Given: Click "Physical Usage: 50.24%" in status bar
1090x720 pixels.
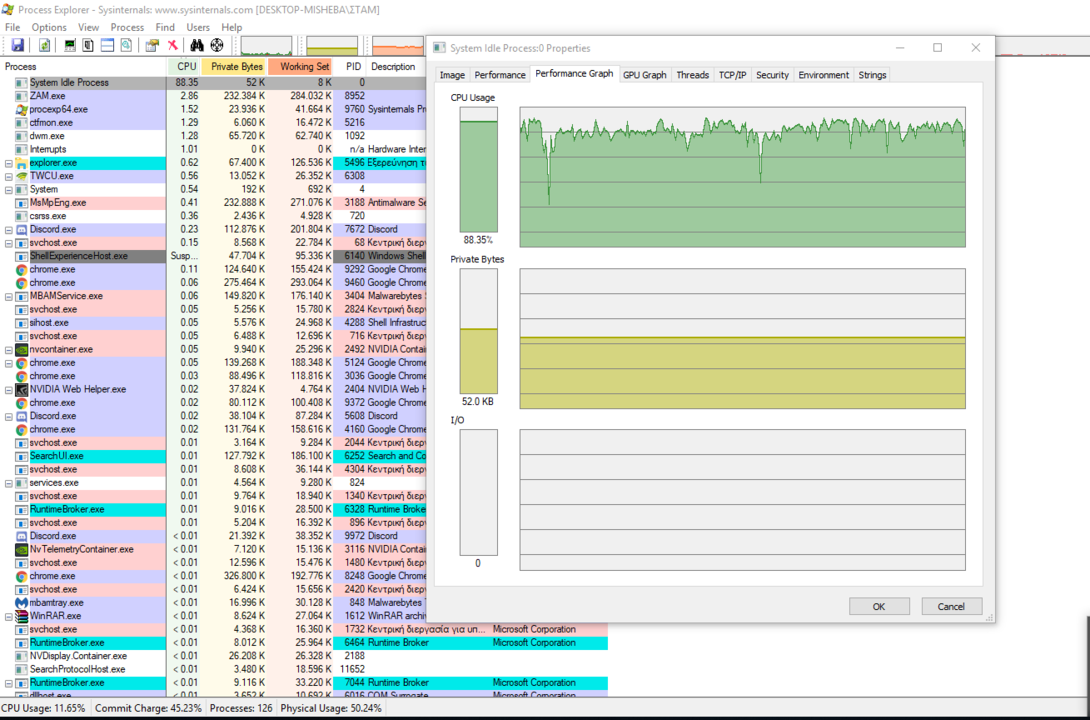Looking at the screenshot, I should 330,708.
